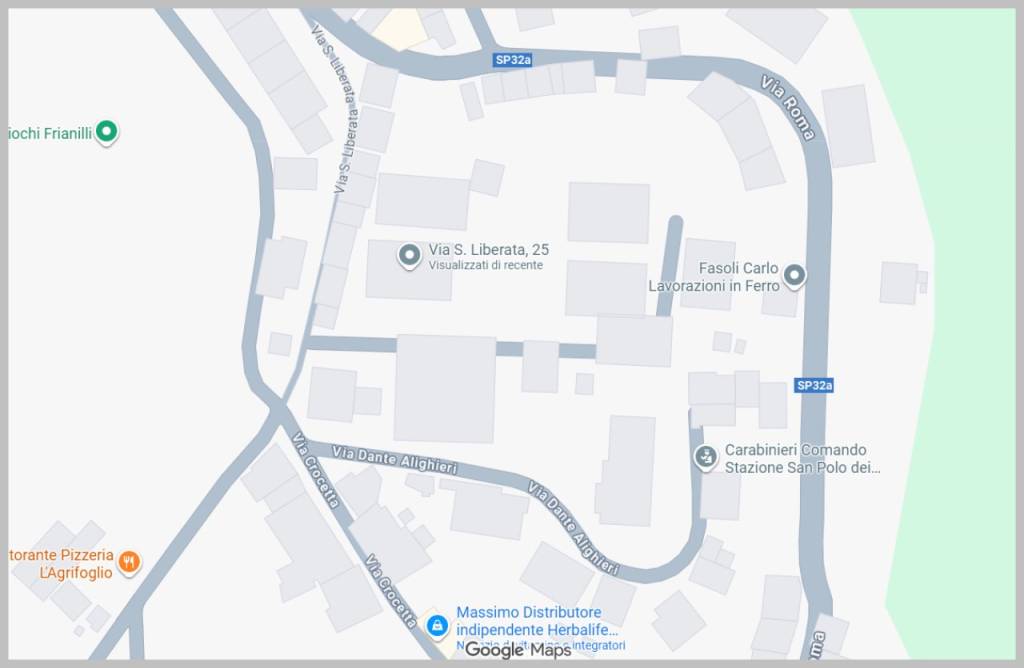Image resolution: width=1024 pixels, height=668 pixels.
Task: Click the Via Roma street label
Action: click(788, 108)
